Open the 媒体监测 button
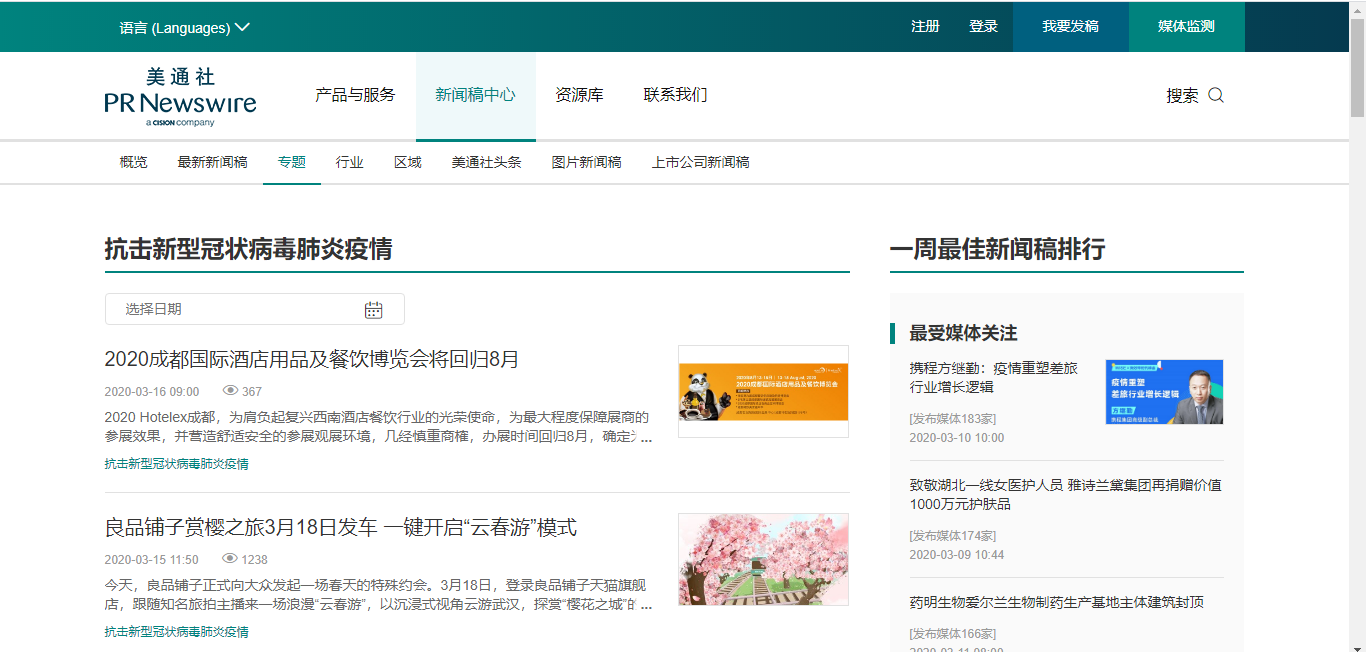 1187,27
